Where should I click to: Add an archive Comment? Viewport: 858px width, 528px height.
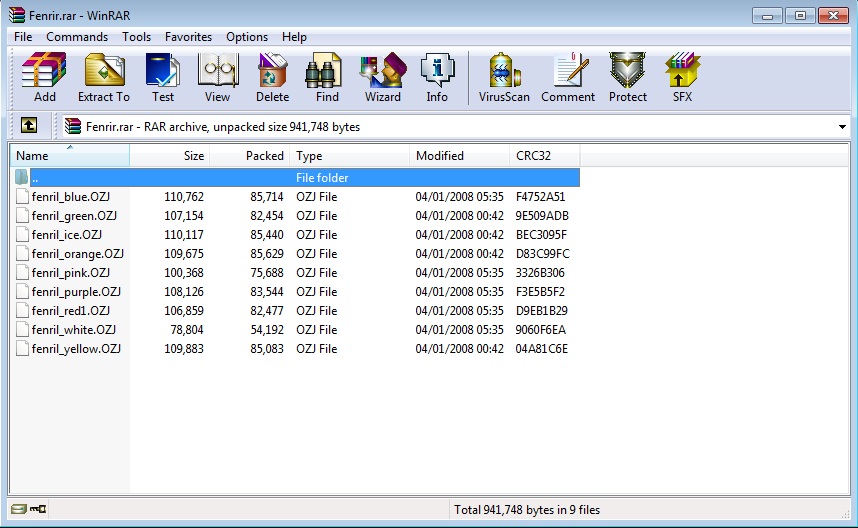[568, 77]
